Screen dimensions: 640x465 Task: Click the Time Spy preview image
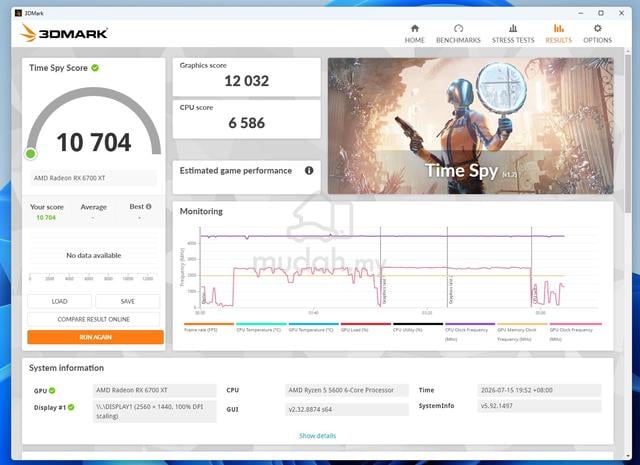(x=471, y=126)
